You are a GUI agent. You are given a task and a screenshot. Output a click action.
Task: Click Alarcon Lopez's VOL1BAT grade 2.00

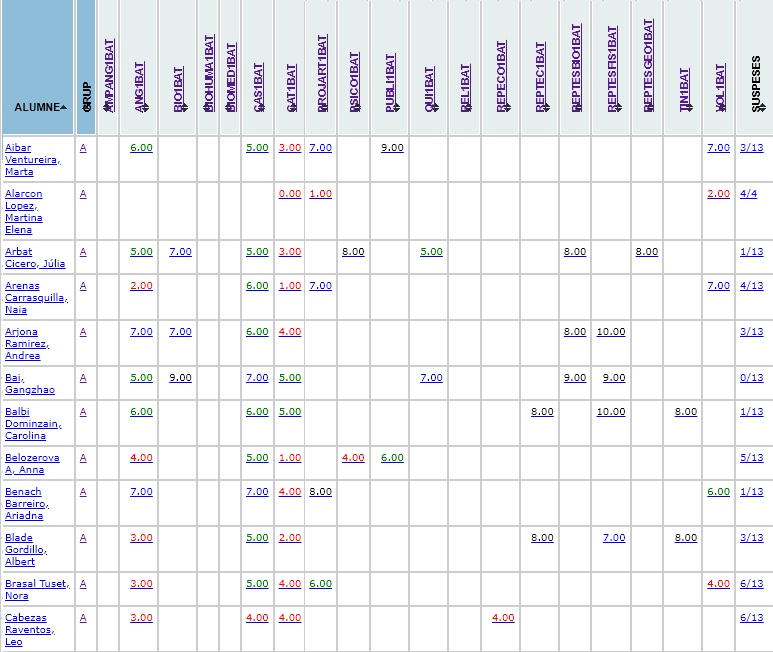(718, 194)
